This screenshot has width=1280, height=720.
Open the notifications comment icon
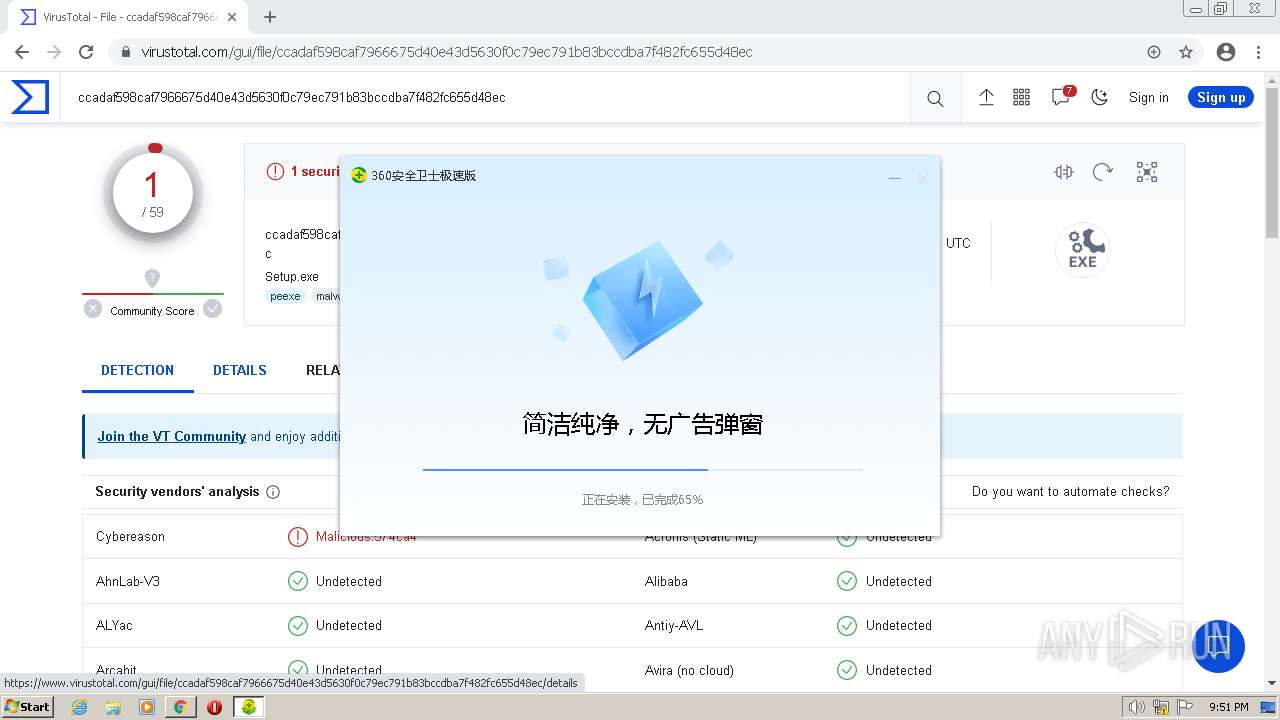click(x=1061, y=96)
